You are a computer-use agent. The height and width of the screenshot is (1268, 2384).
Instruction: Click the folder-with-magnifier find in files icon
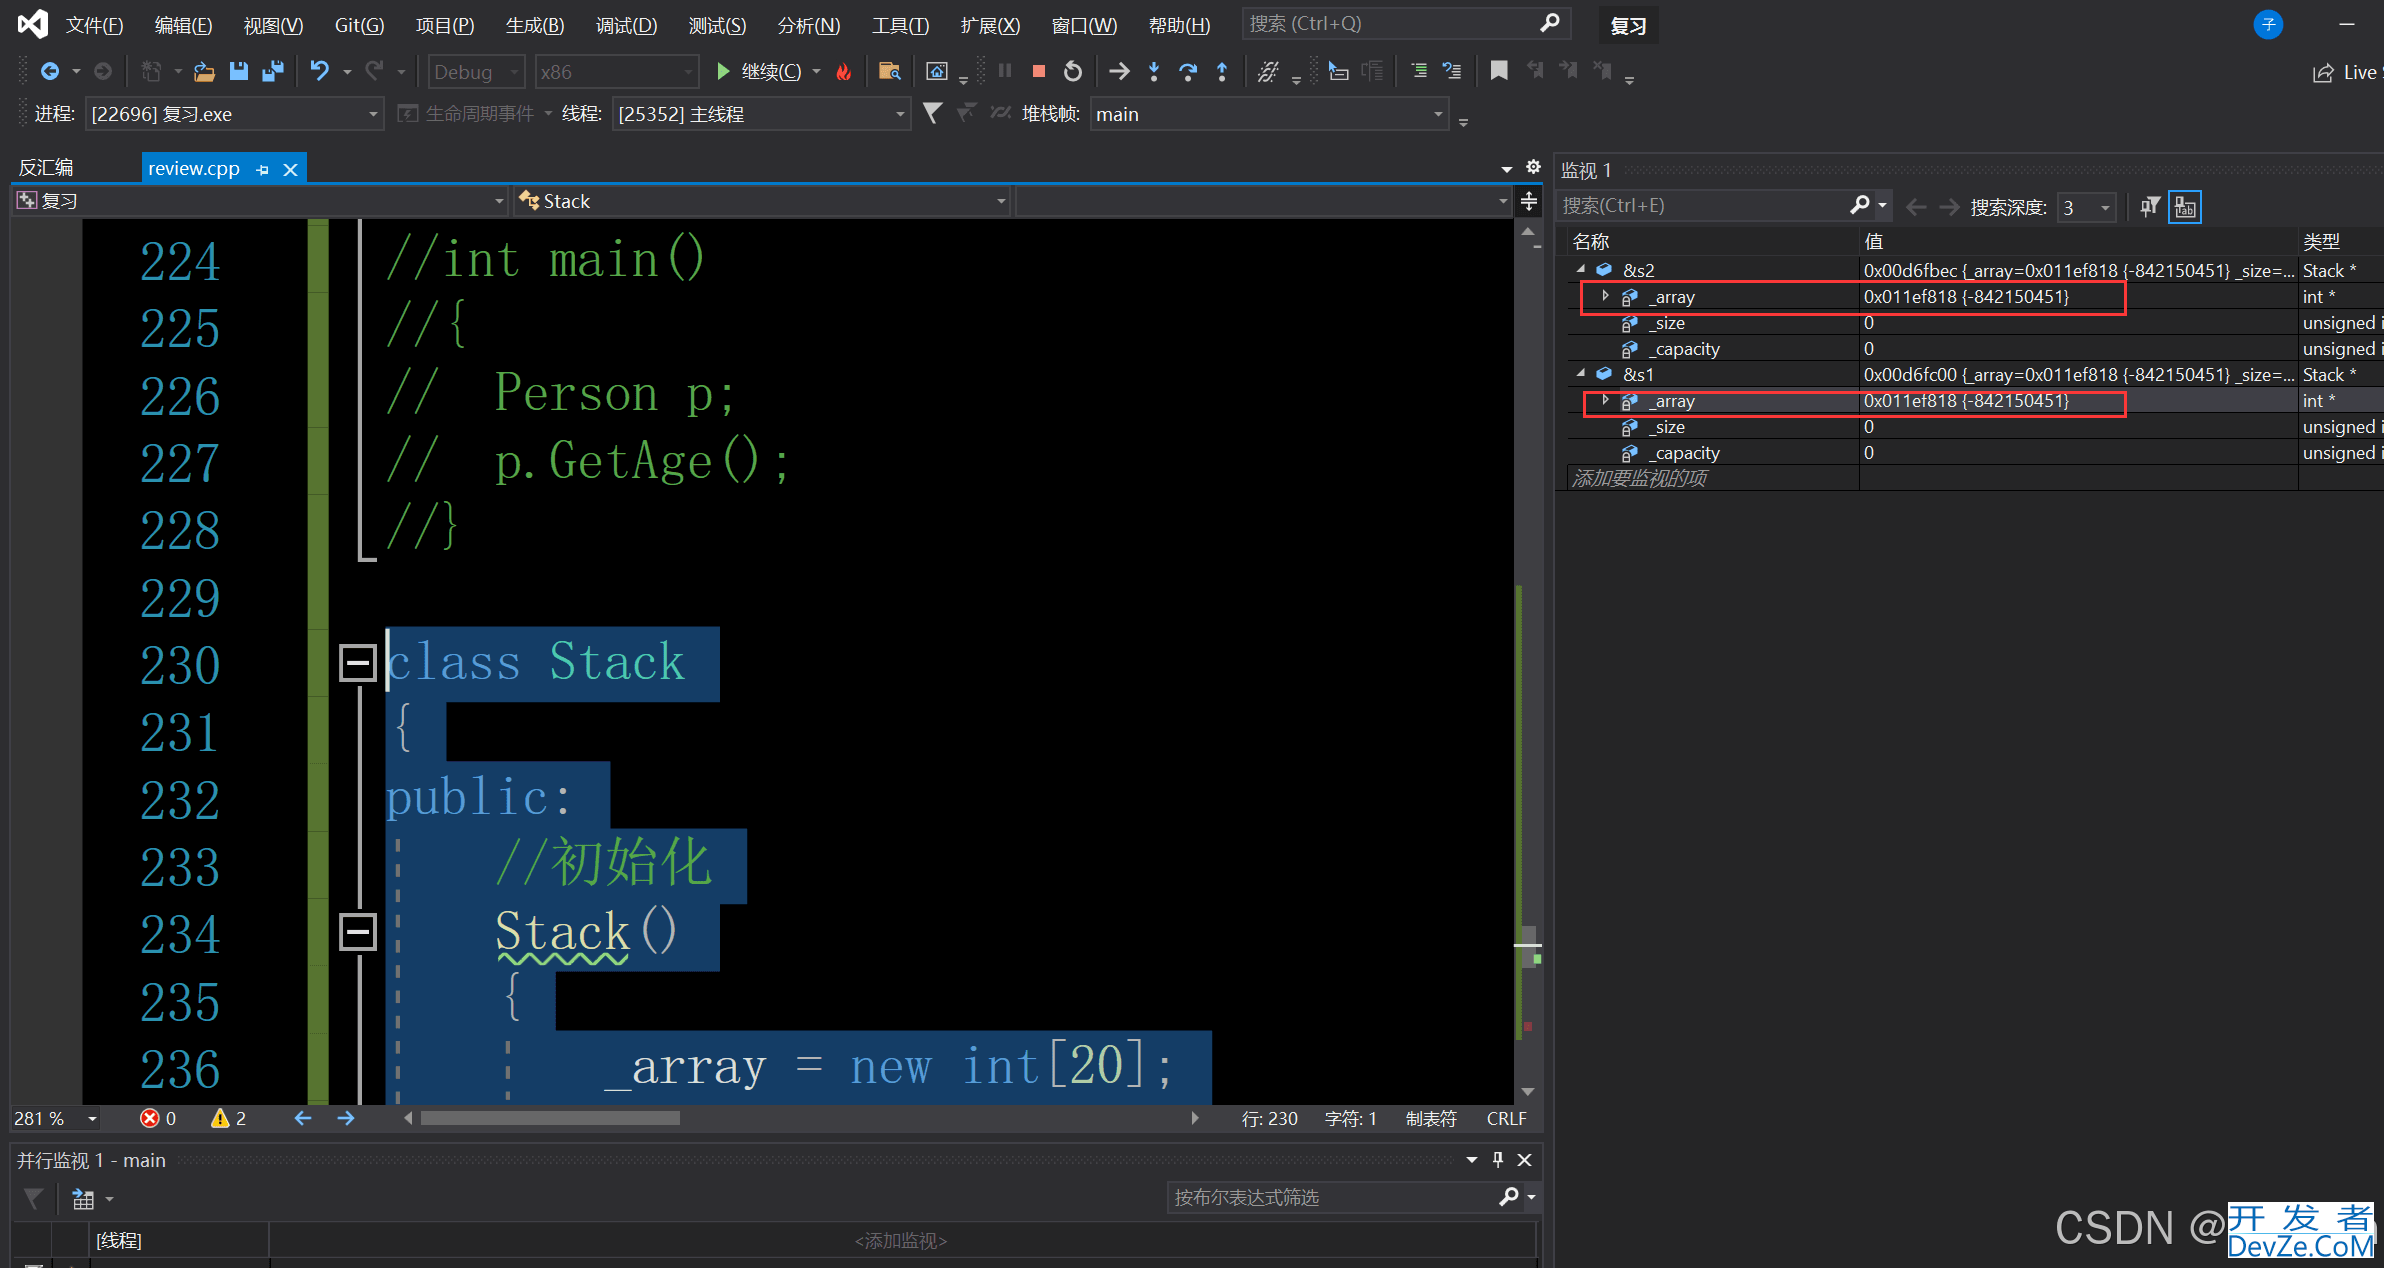[x=889, y=71]
